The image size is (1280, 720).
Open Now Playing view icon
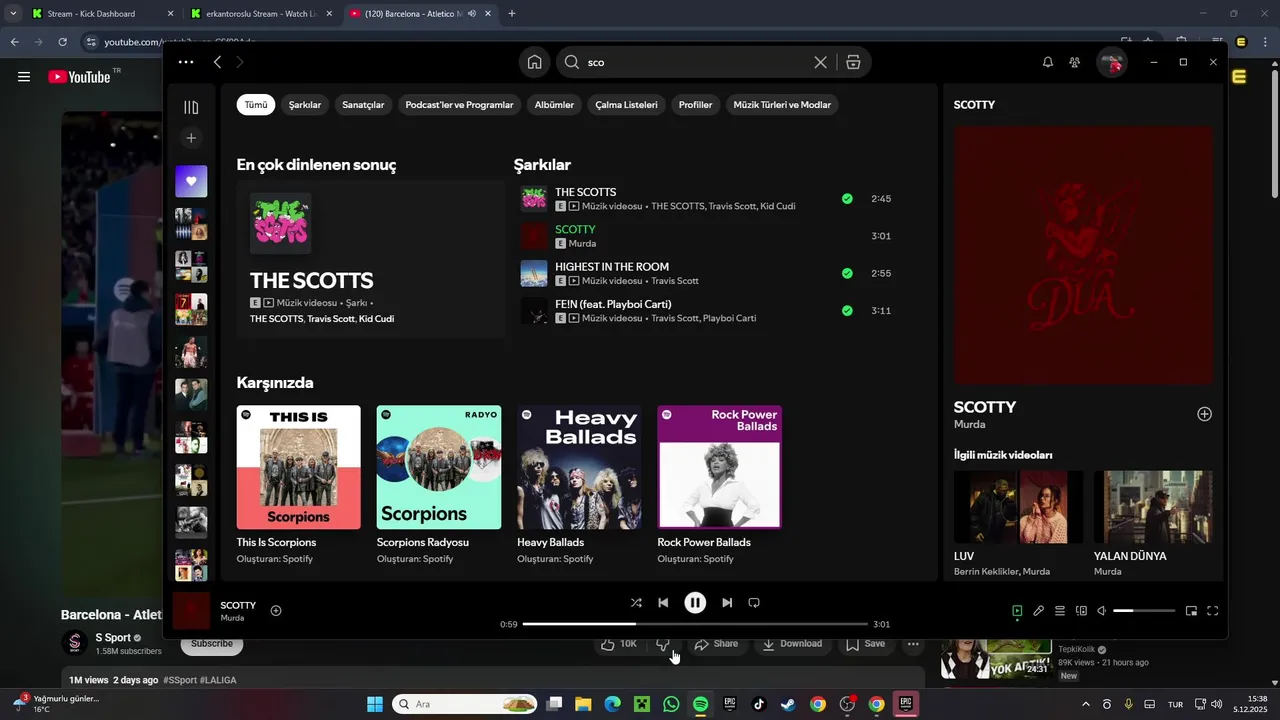coord(1017,611)
